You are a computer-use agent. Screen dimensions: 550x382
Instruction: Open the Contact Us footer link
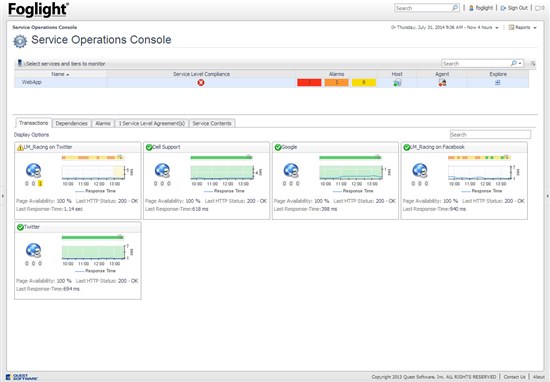click(x=515, y=377)
